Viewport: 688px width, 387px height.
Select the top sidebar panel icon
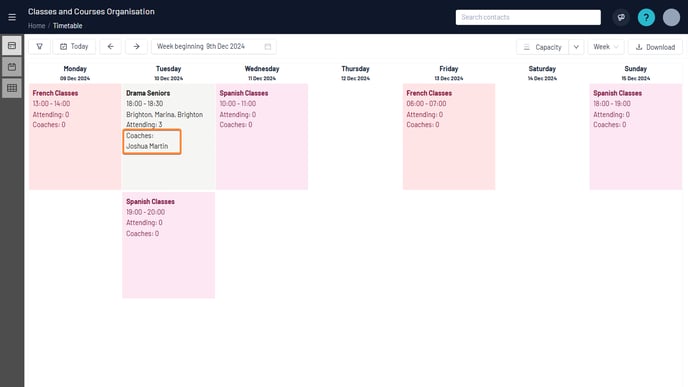[12, 46]
